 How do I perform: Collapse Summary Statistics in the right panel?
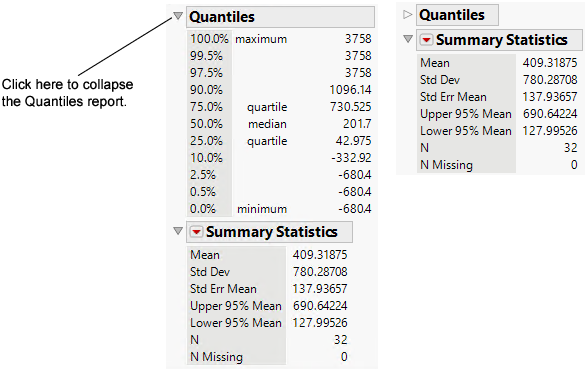point(408,39)
